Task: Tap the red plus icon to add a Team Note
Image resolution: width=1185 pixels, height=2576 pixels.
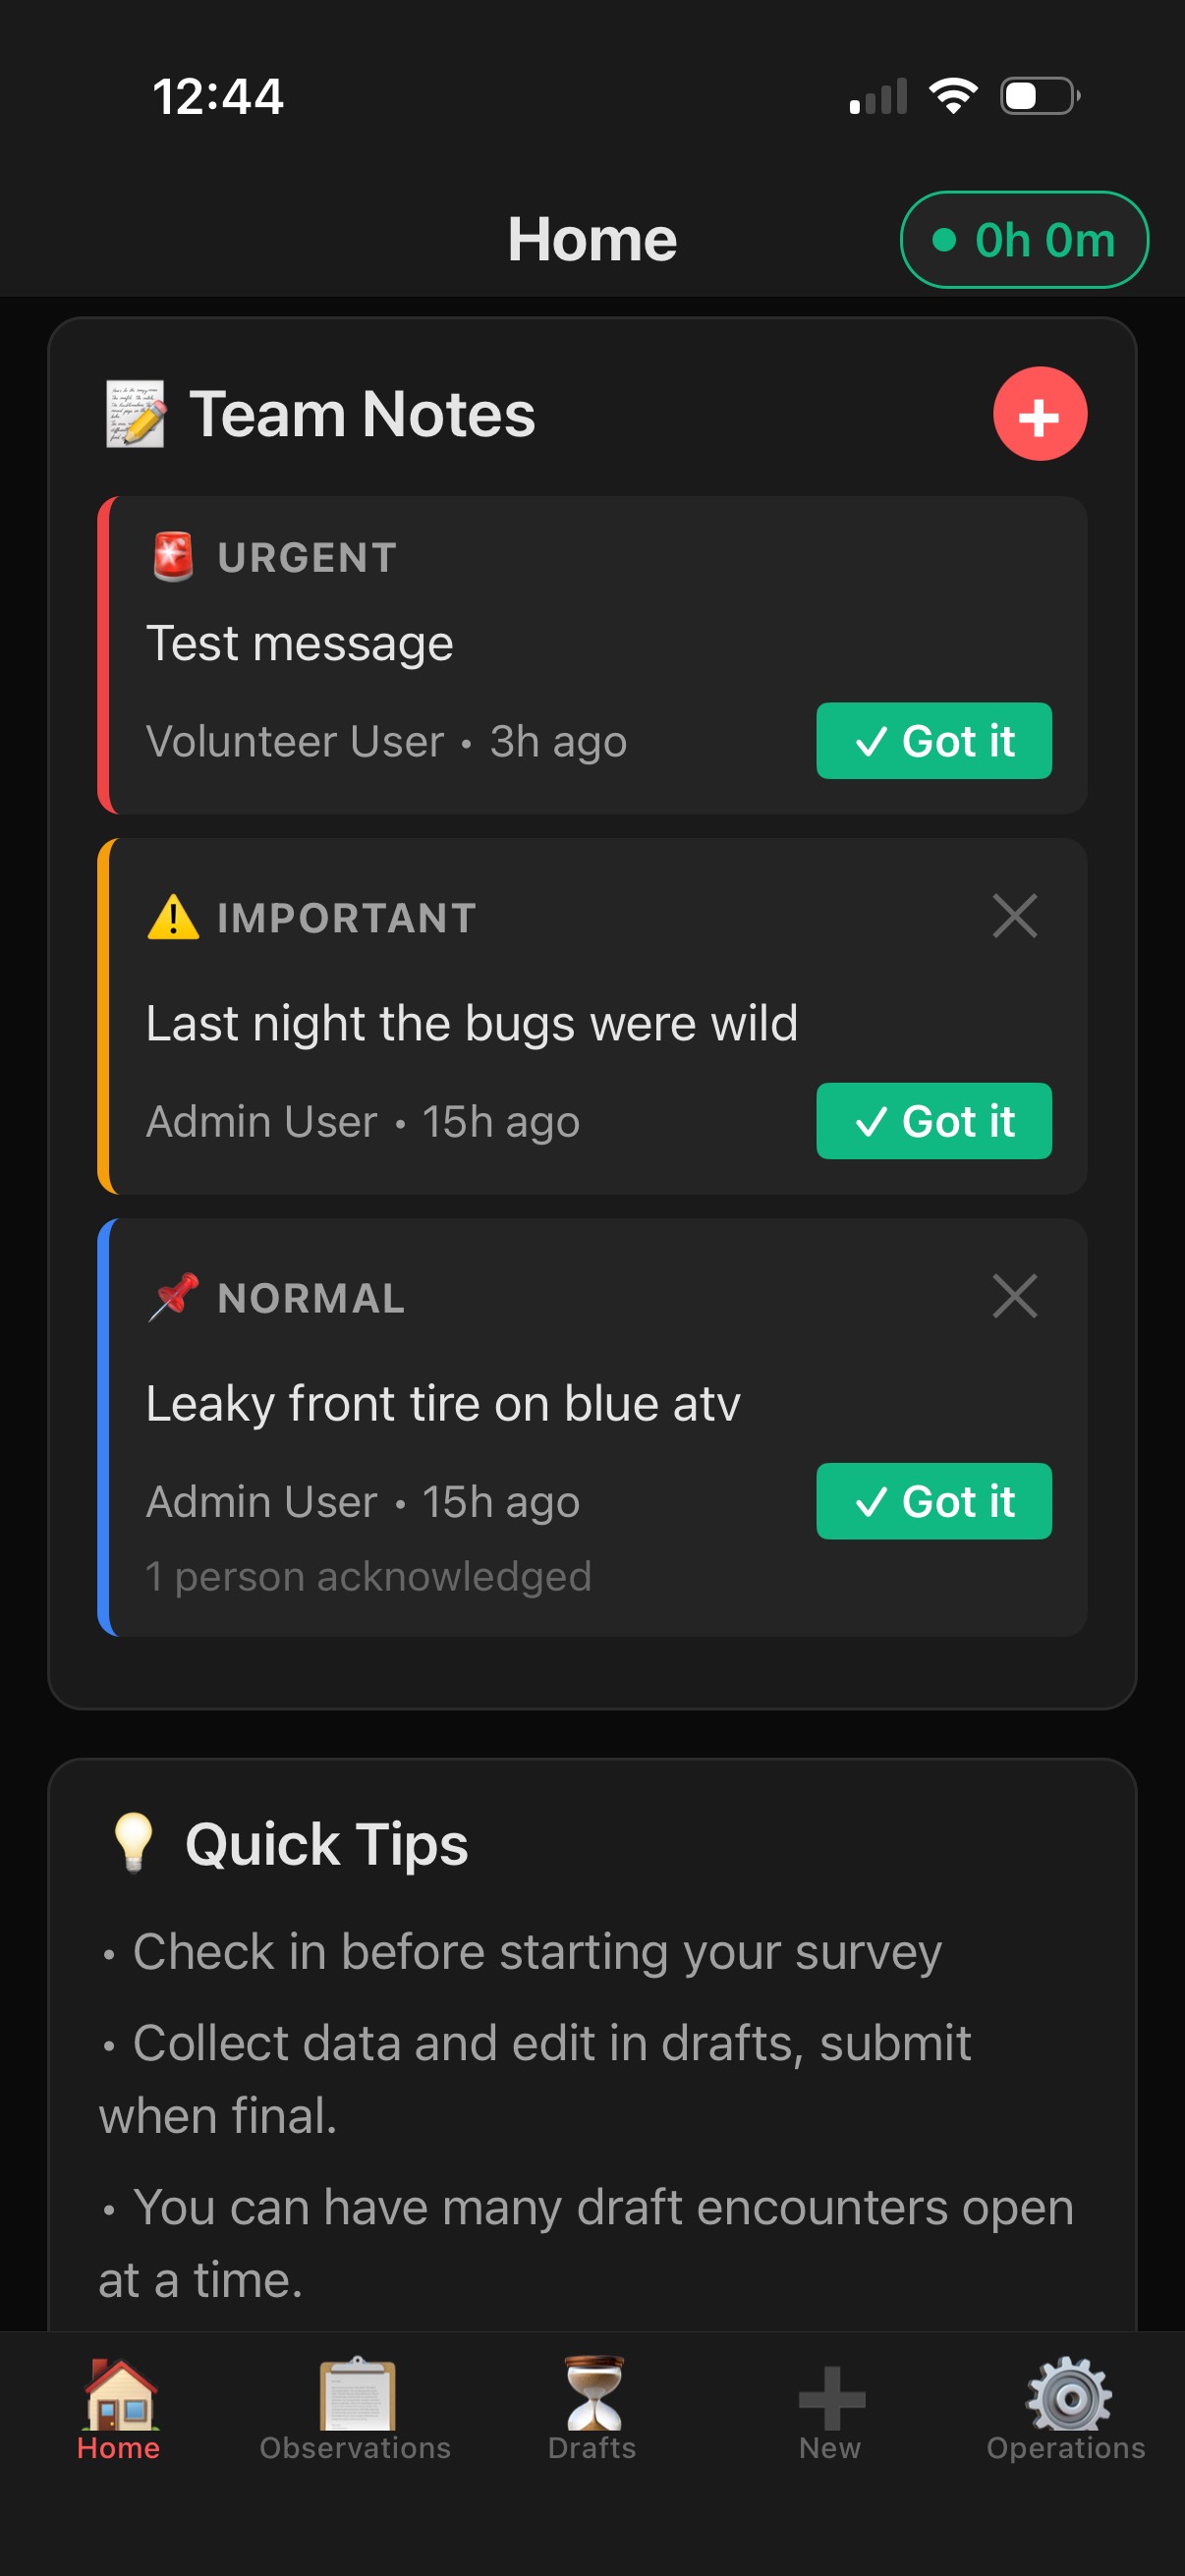Action: coord(1039,414)
